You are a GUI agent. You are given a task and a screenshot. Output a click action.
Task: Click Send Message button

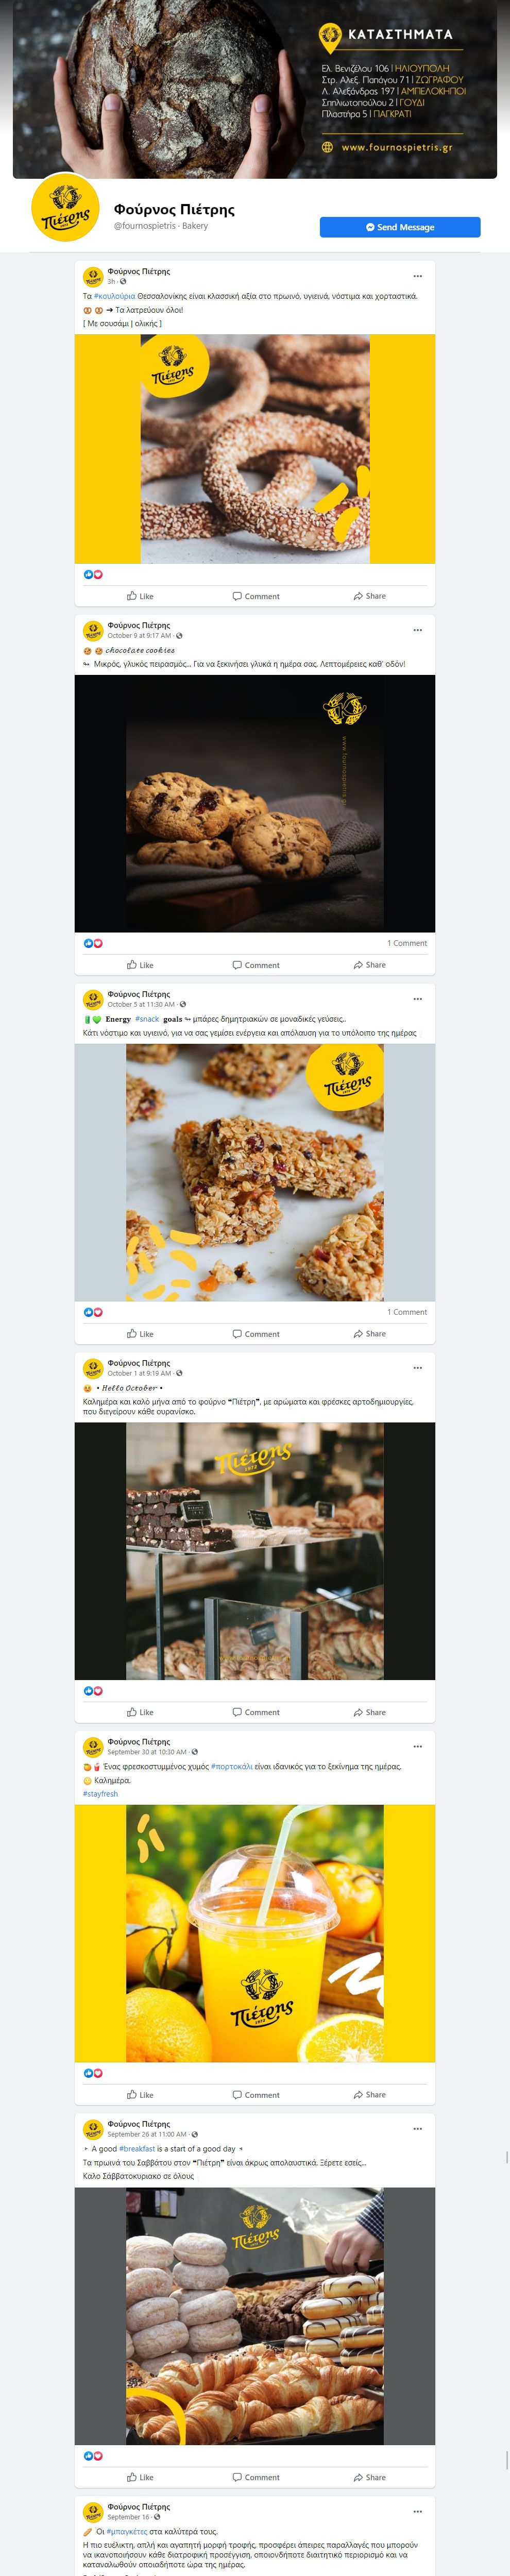pos(400,227)
